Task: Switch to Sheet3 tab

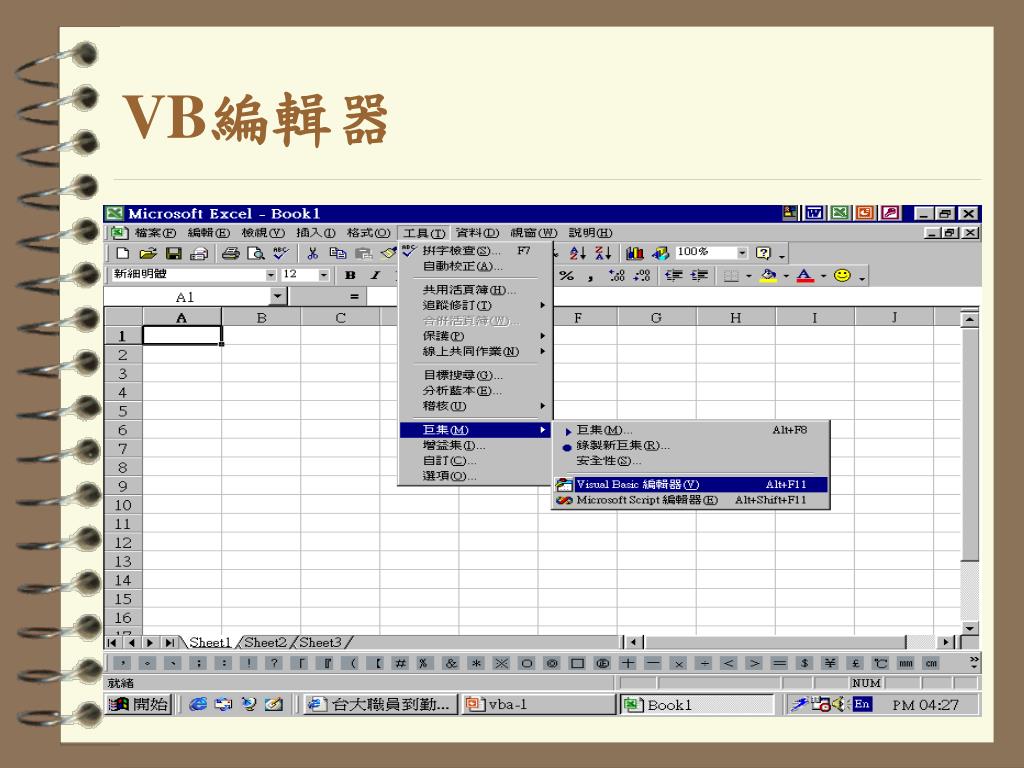Action: point(320,642)
